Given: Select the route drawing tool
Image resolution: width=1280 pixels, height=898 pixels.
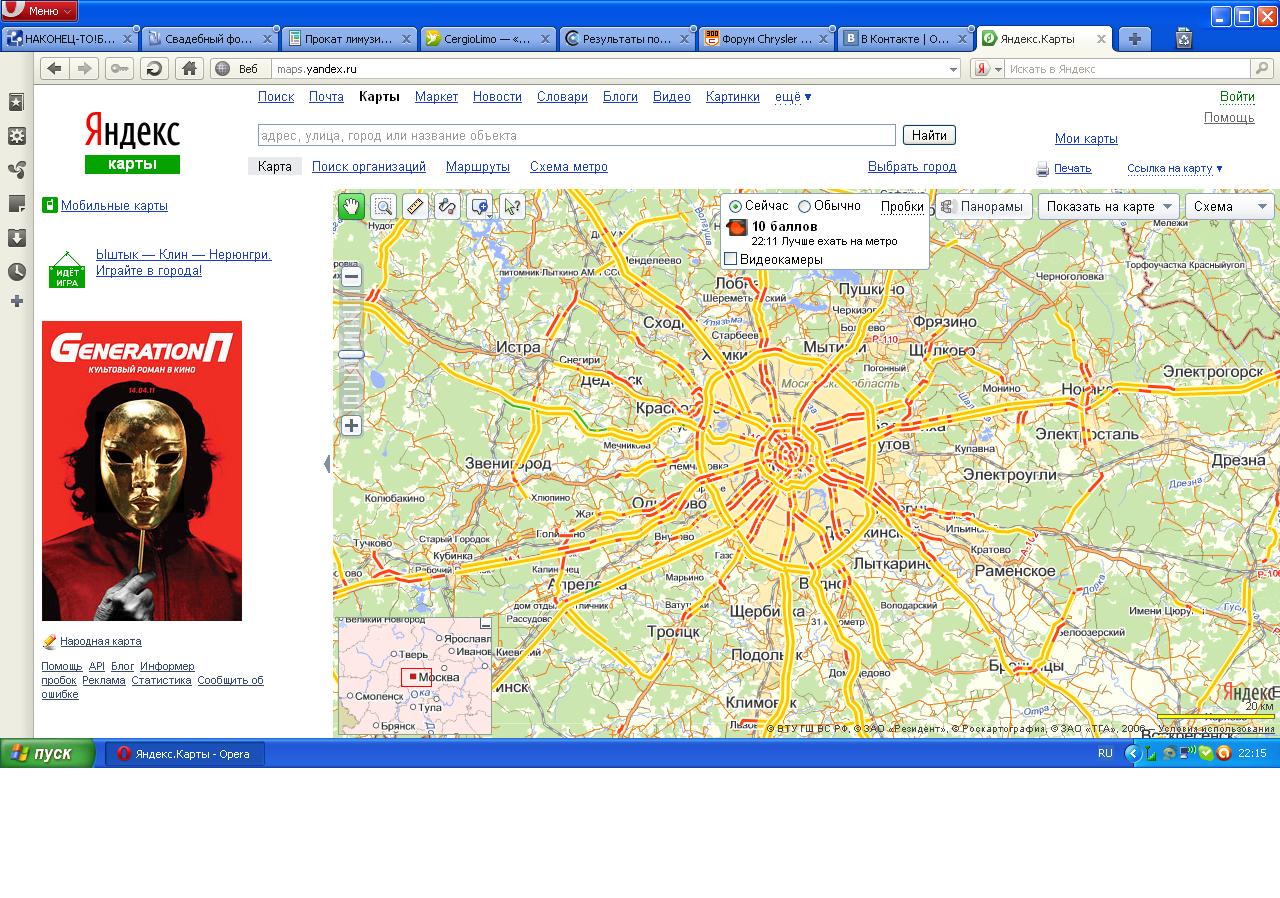Looking at the screenshot, I should (447, 206).
